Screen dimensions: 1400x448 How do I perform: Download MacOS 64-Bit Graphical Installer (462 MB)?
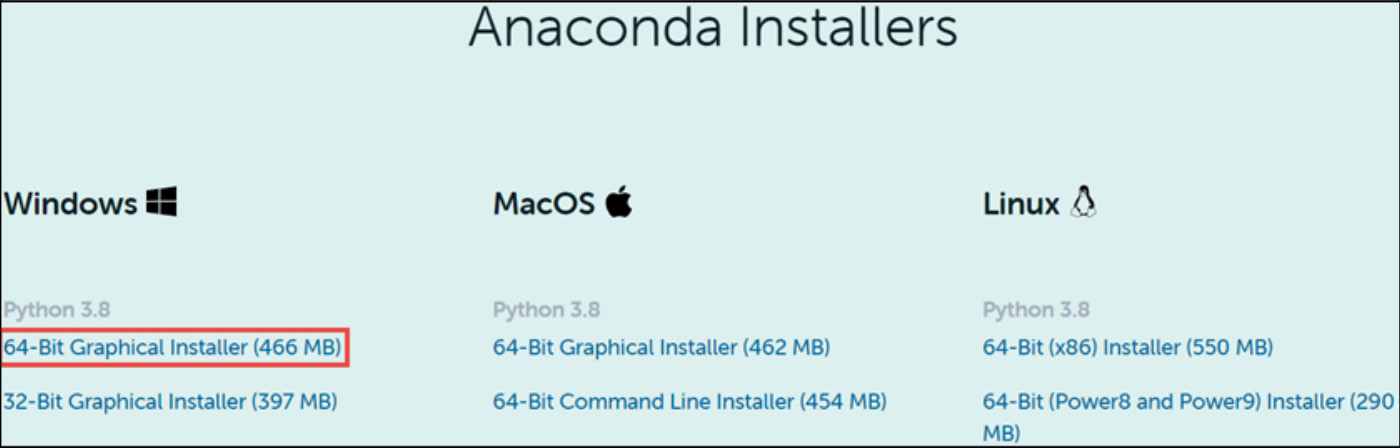pyautogui.click(x=661, y=348)
